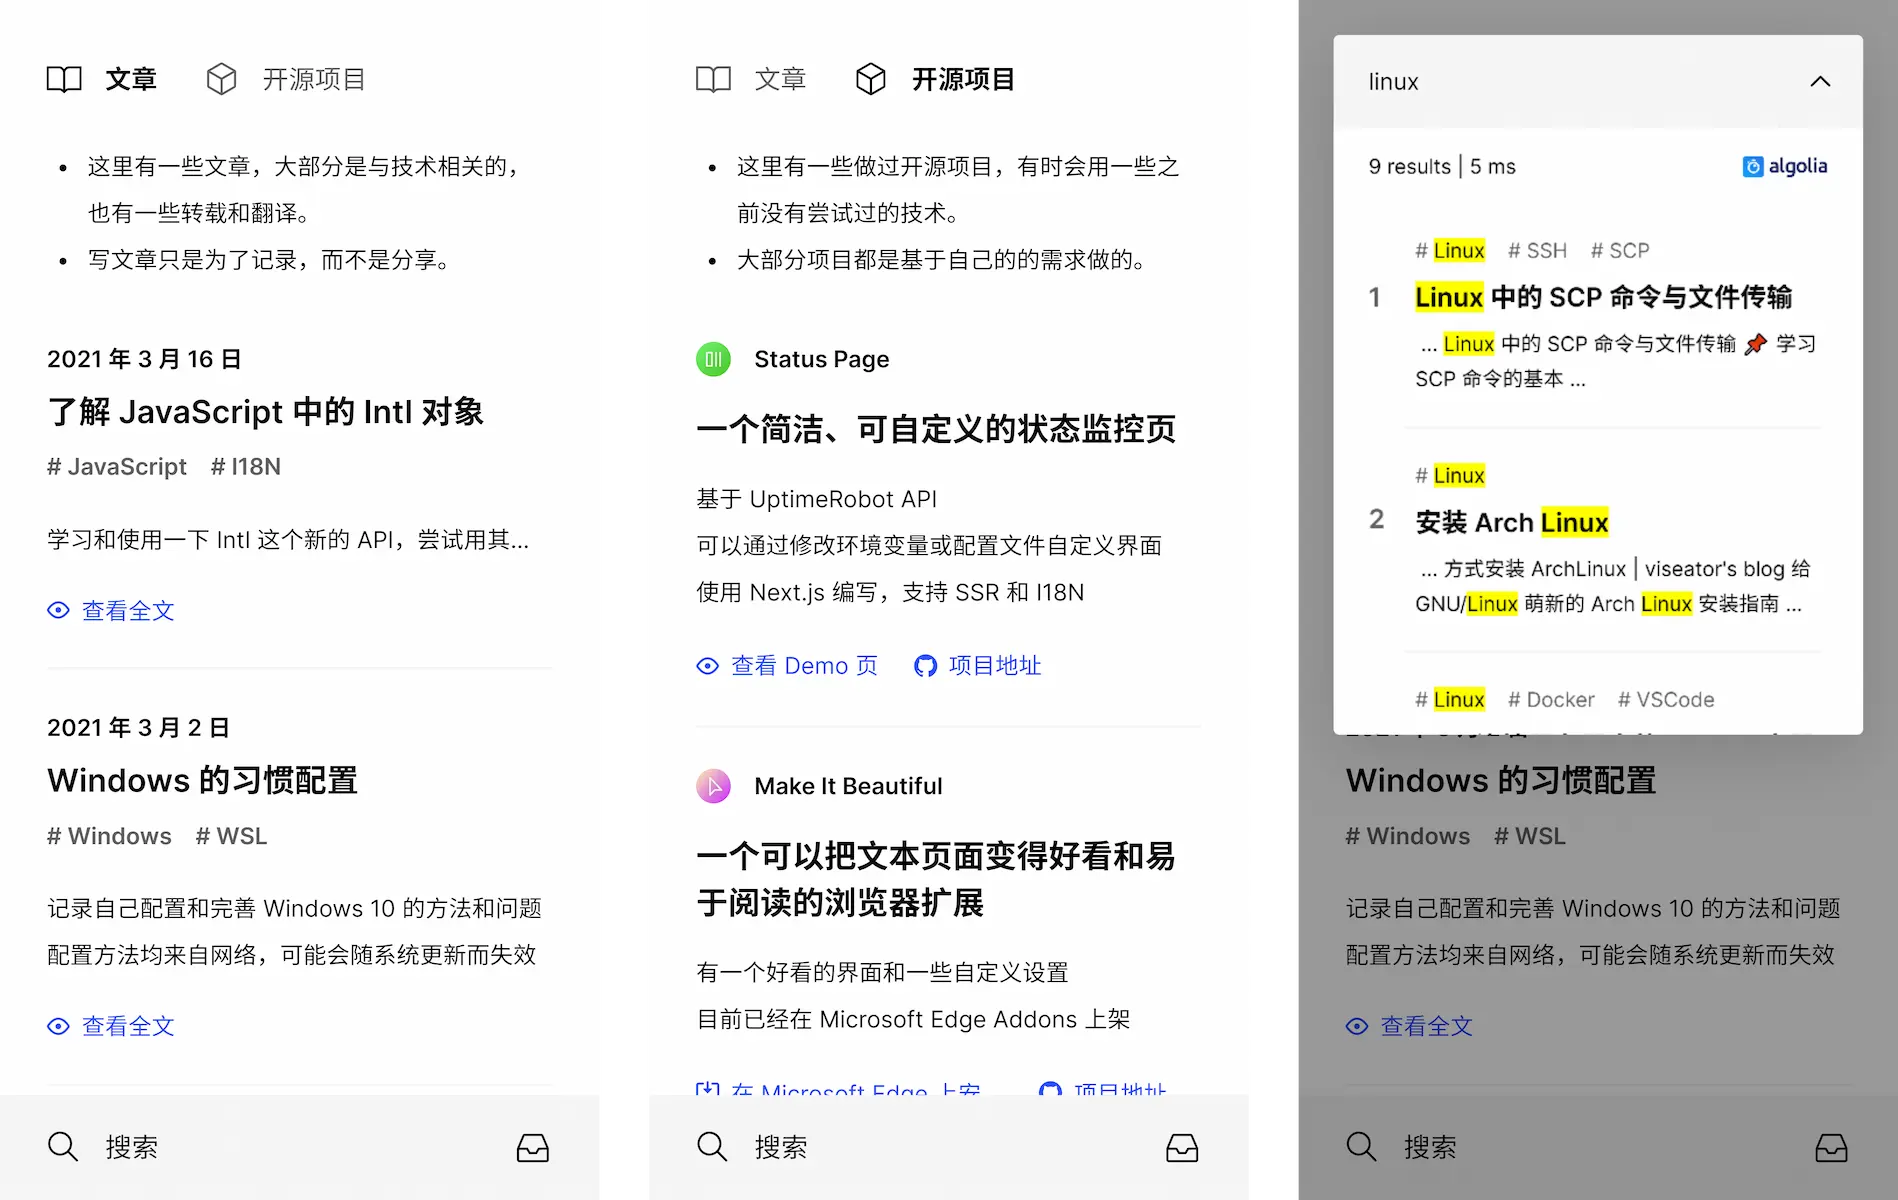
Task: Expand the 文章 section
Action: [x=131, y=79]
